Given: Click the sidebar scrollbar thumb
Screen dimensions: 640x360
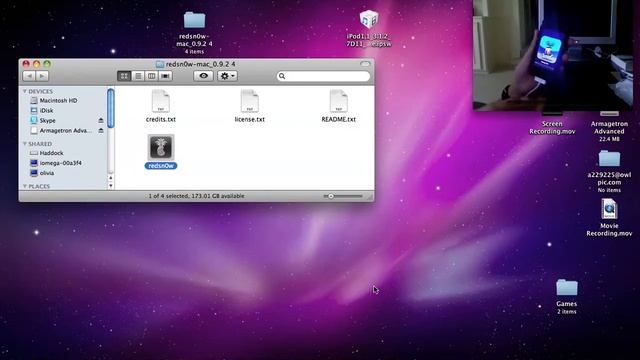Looking at the screenshot, I should click(x=111, y=108).
